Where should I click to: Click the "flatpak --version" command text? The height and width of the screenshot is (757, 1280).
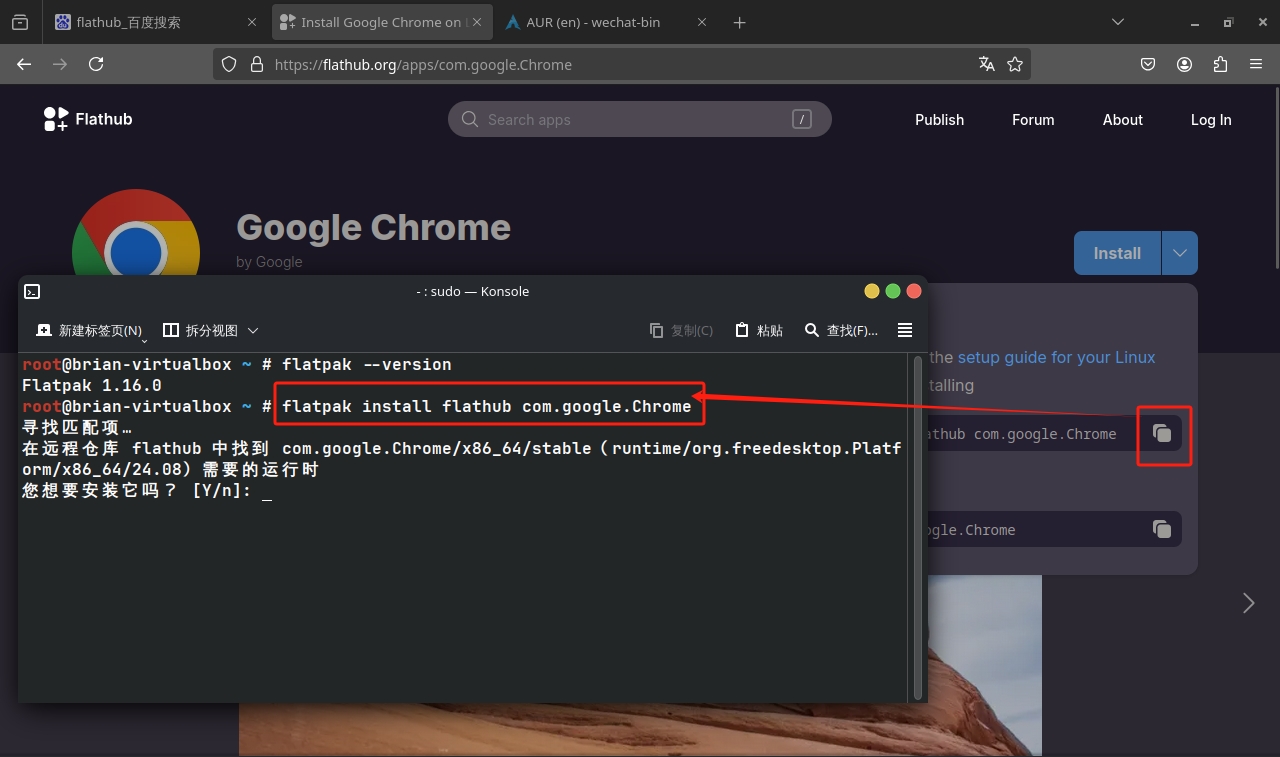coord(367,364)
